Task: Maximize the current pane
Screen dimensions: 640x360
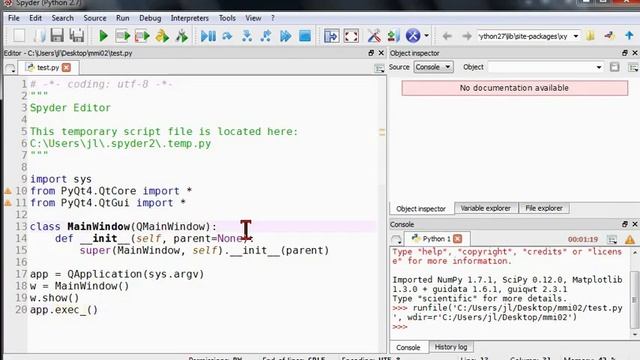Action: point(331,36)
